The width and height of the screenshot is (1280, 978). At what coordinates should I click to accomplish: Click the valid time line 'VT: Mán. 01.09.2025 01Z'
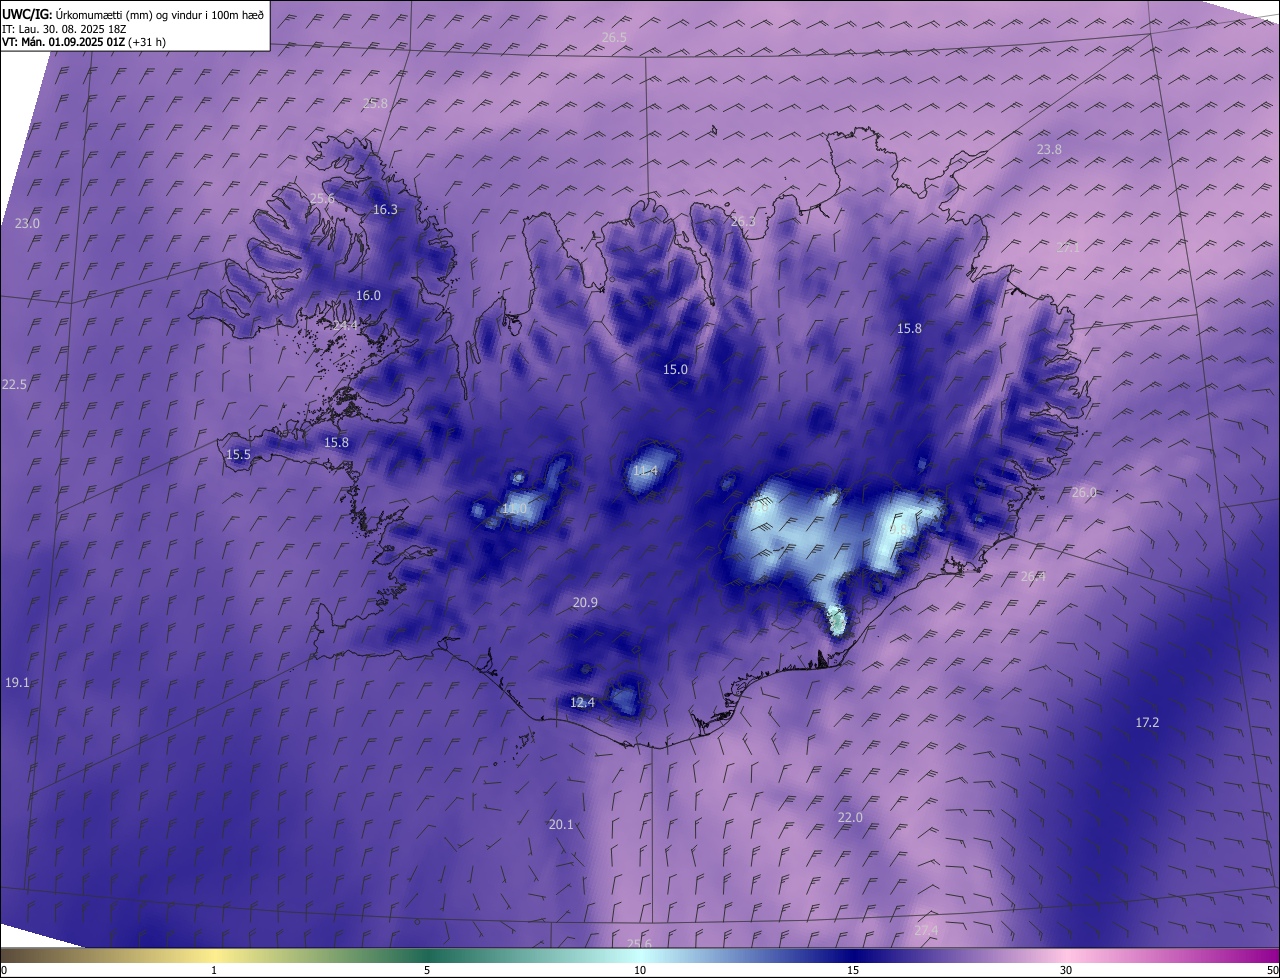(62, 43)
